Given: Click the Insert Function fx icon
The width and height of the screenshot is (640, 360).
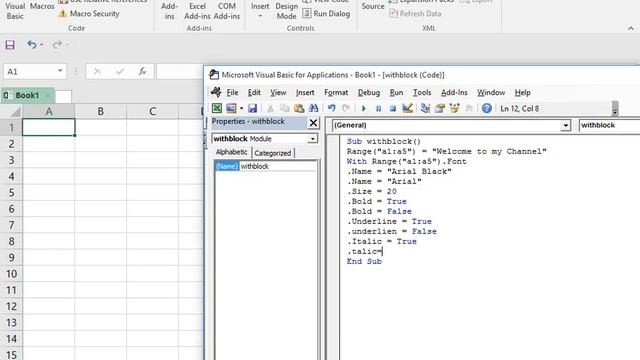Looking at the screenshot, I should (x=142, y=71).
